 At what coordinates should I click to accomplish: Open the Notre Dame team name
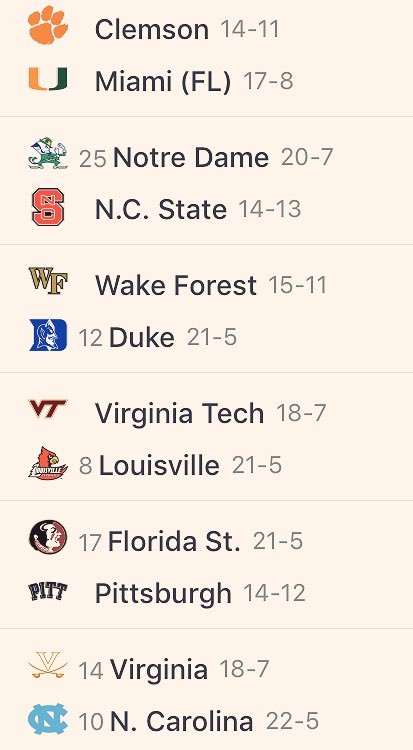(191, 158)
